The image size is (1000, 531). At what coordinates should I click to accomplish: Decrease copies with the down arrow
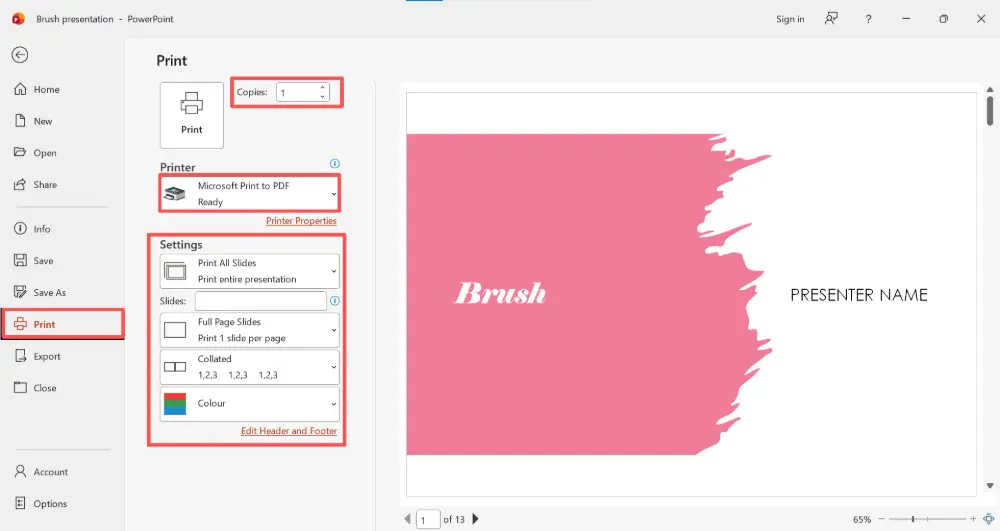pyautogui.click(x=323, y=97)
